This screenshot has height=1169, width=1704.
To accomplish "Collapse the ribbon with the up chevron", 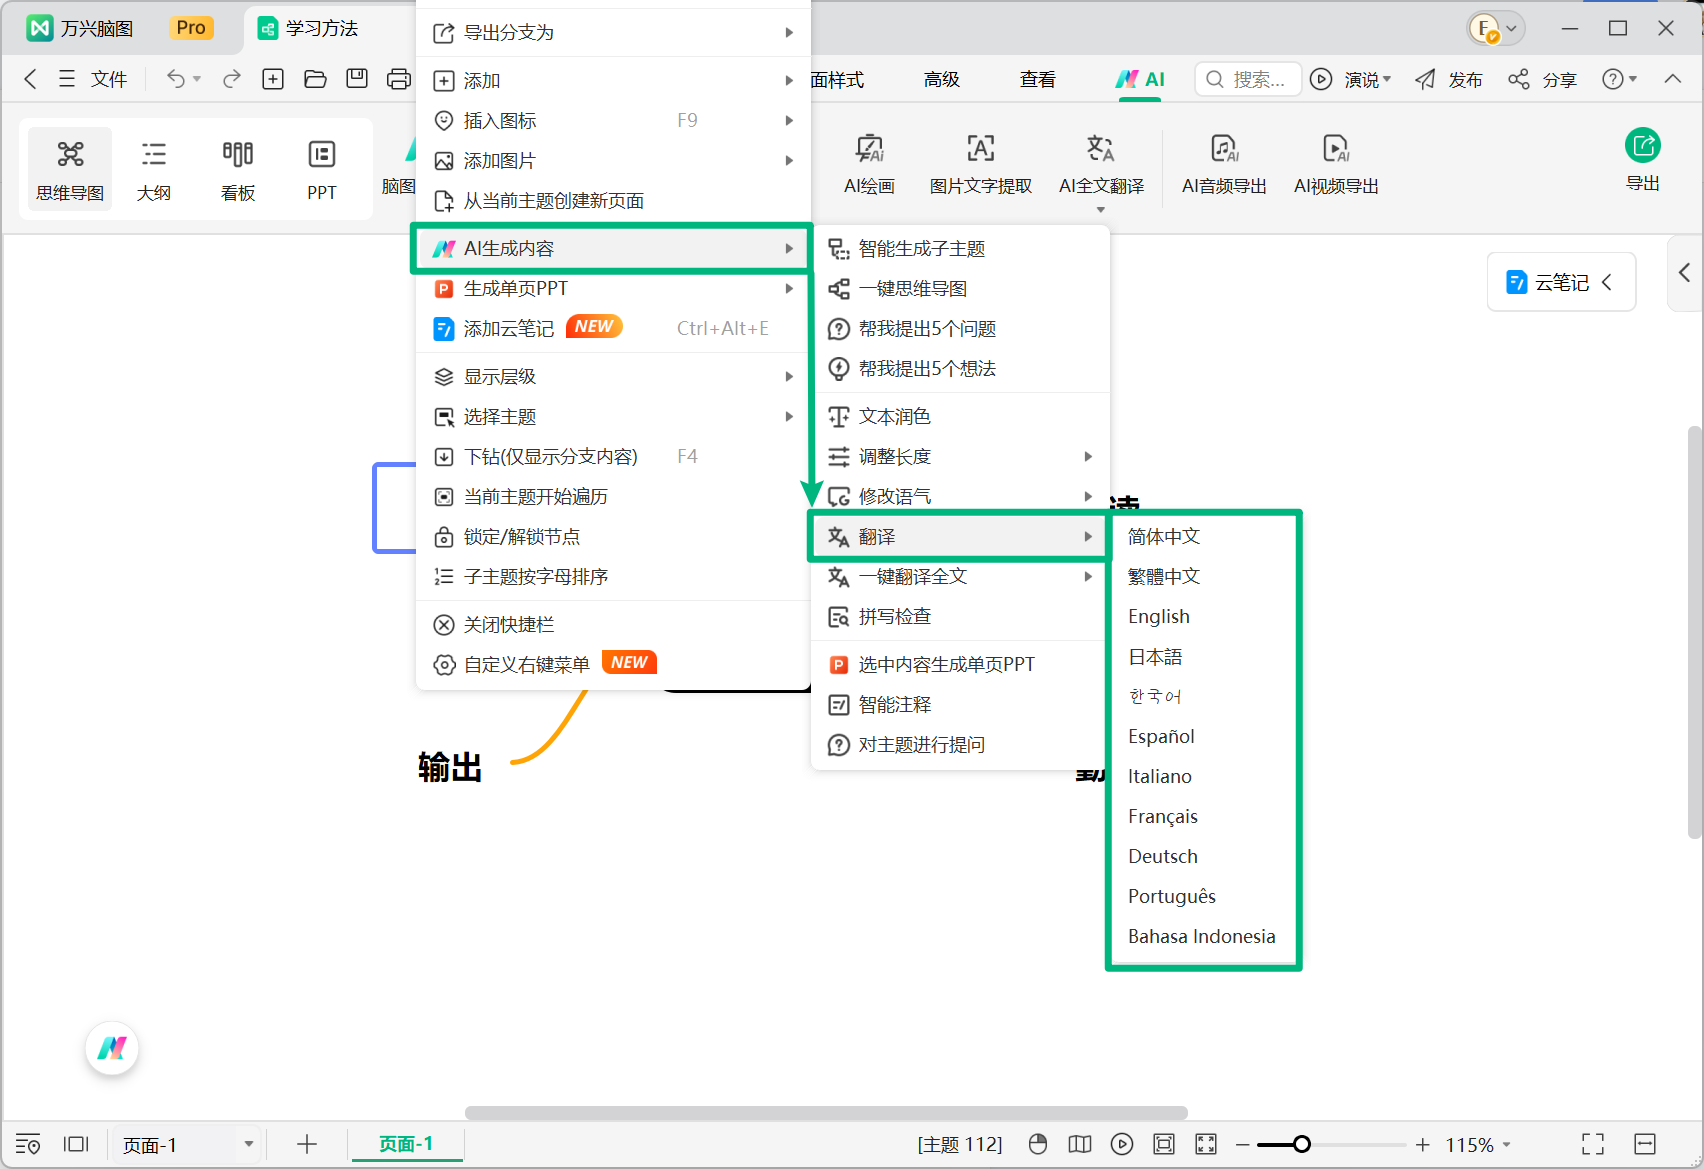I will pyautogui.click(x=1673, y=79).
